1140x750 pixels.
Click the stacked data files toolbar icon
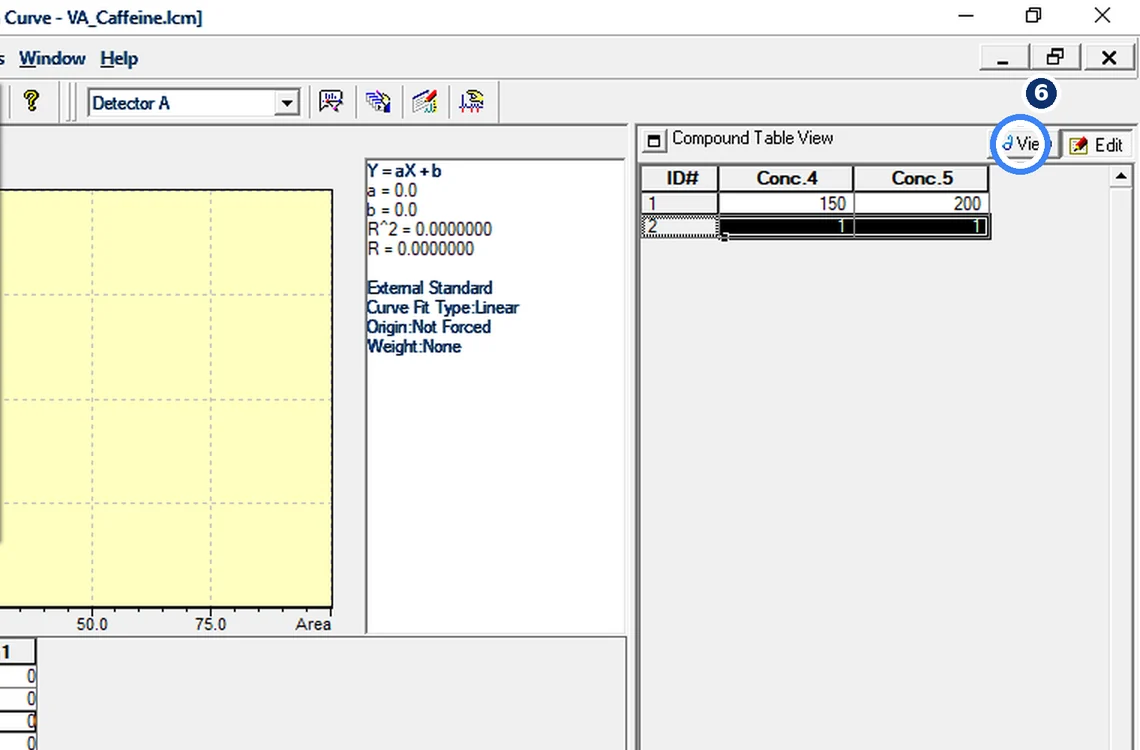[378, 101]
